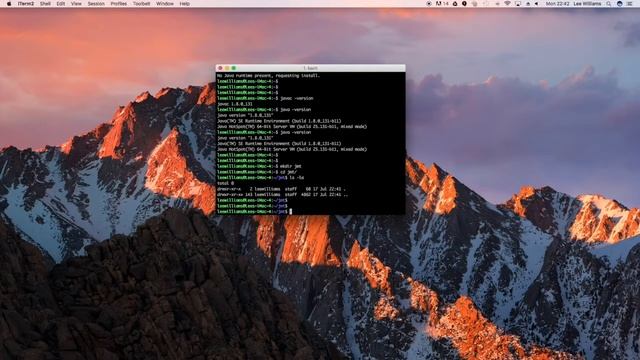Click the 'javac 1.8.0_131' output line

click(x=235, y=104)
